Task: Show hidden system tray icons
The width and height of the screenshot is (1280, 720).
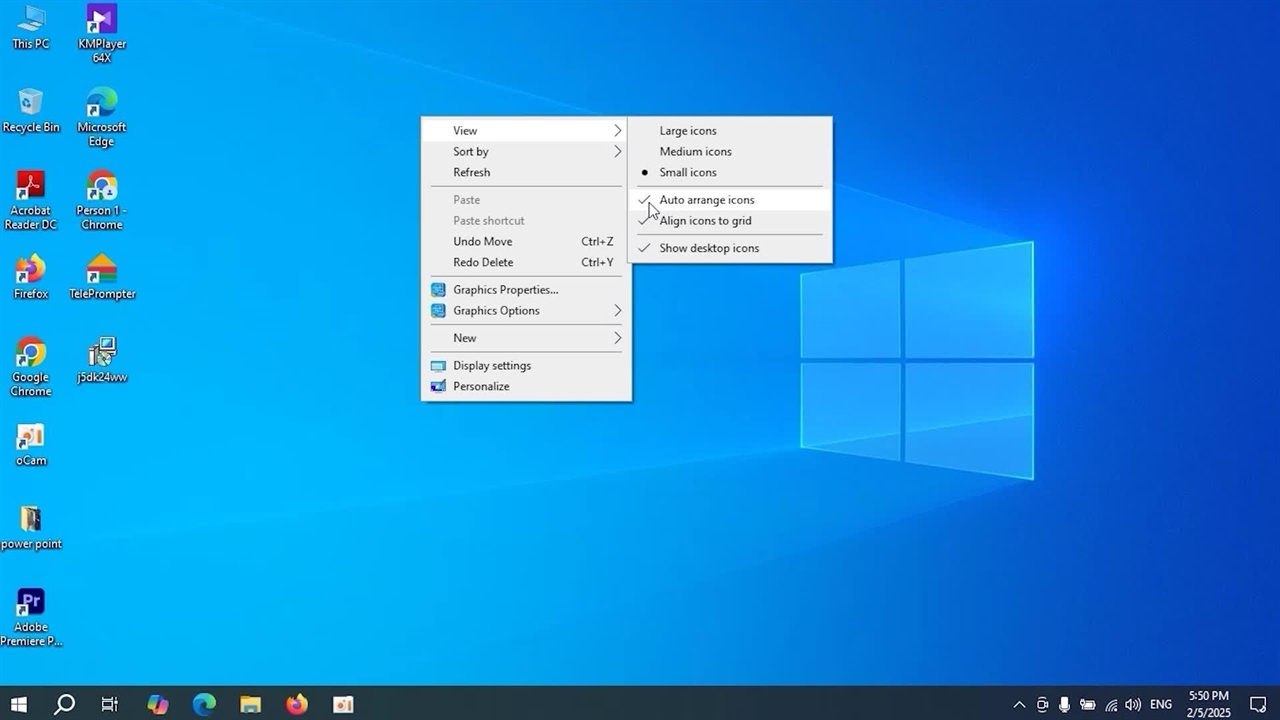Action: [1019, 705]
